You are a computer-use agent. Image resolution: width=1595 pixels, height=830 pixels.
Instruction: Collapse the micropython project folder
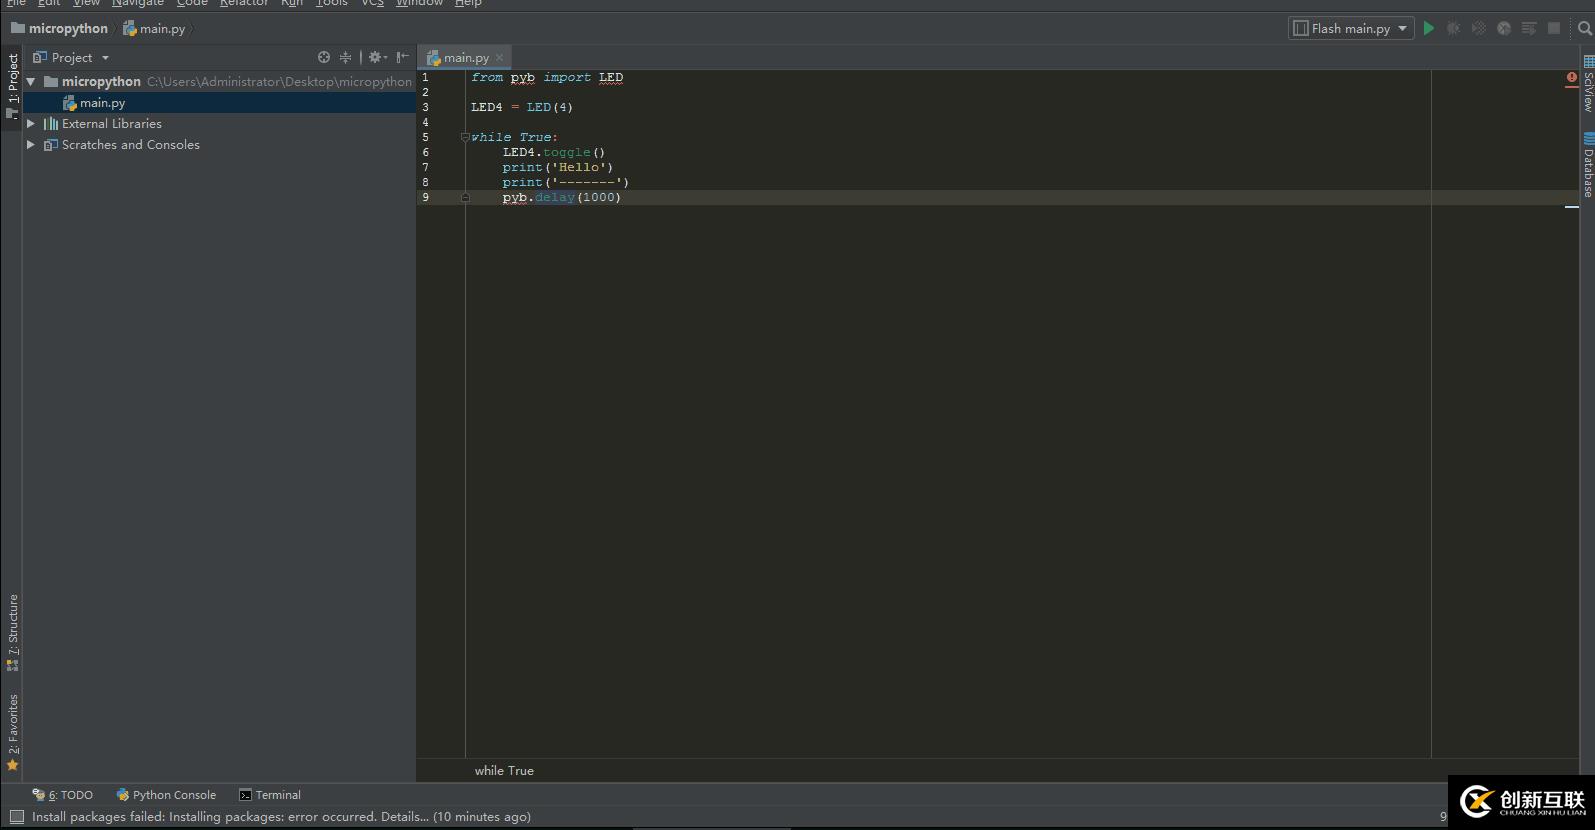31,82
